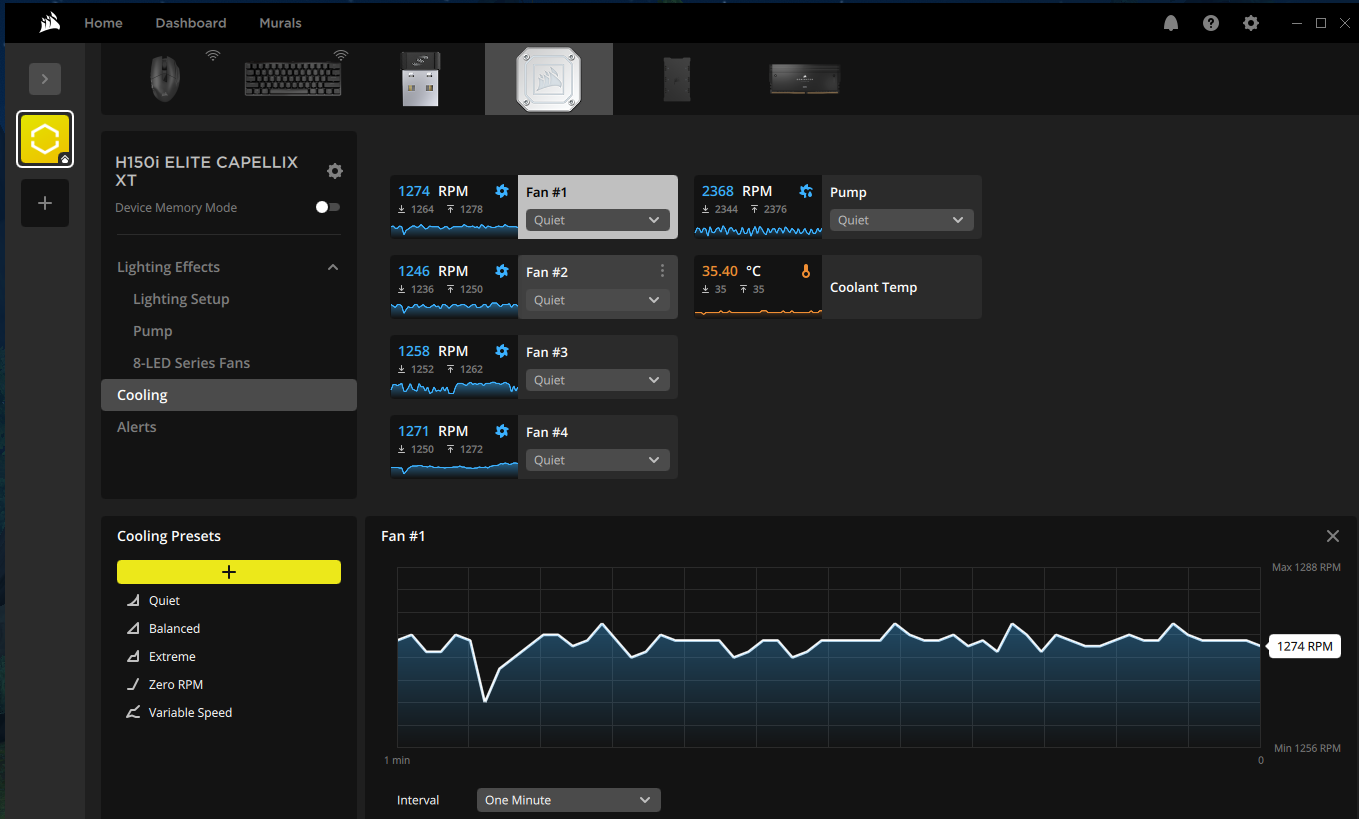This screenshot has height=819, width=1359.
Task: Add a new profile with plus button
Action: [x=45, y=203]
